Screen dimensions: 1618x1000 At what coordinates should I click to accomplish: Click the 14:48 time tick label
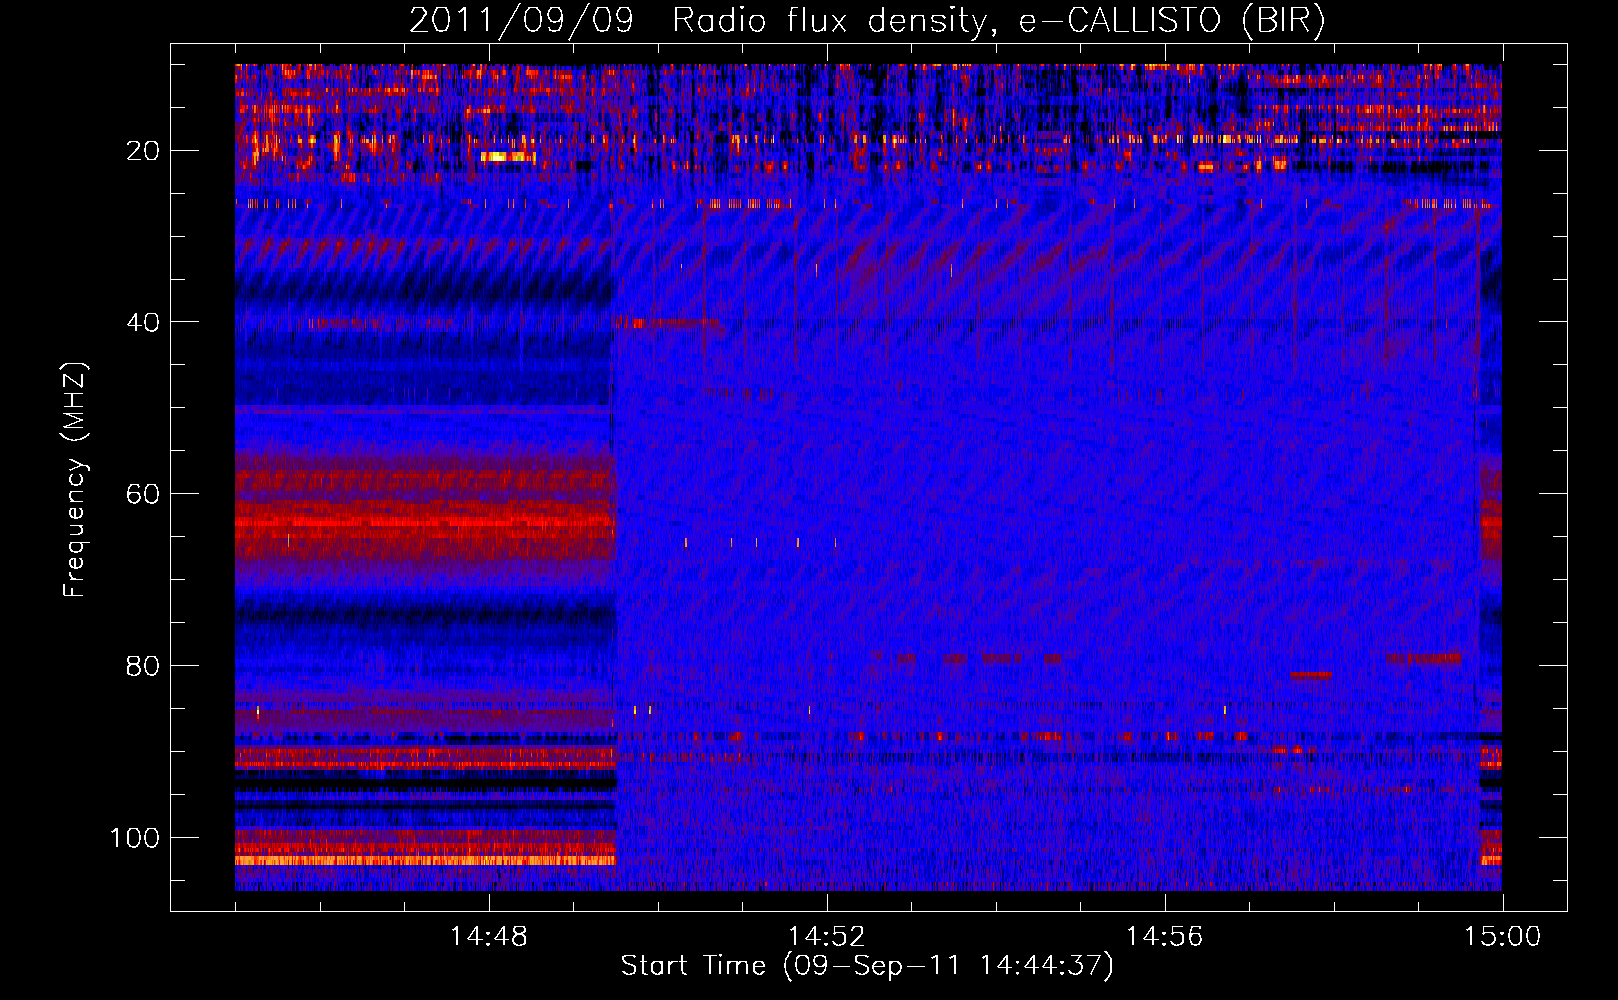pos(489,937)
